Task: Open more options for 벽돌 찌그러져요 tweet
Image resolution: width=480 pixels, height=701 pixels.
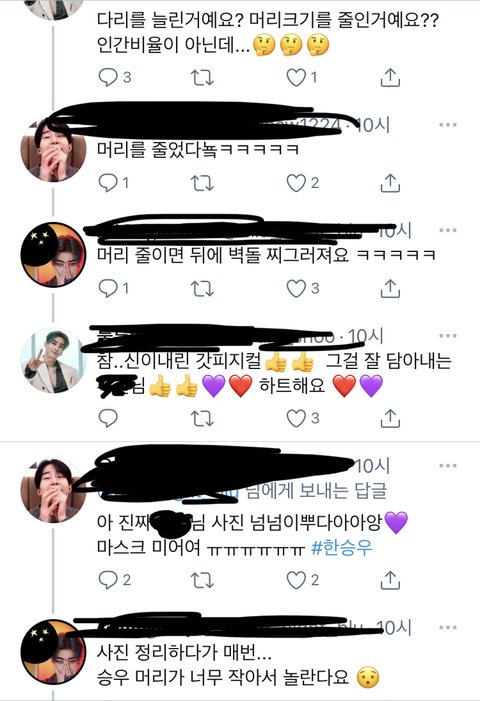Action: (447, 230)
